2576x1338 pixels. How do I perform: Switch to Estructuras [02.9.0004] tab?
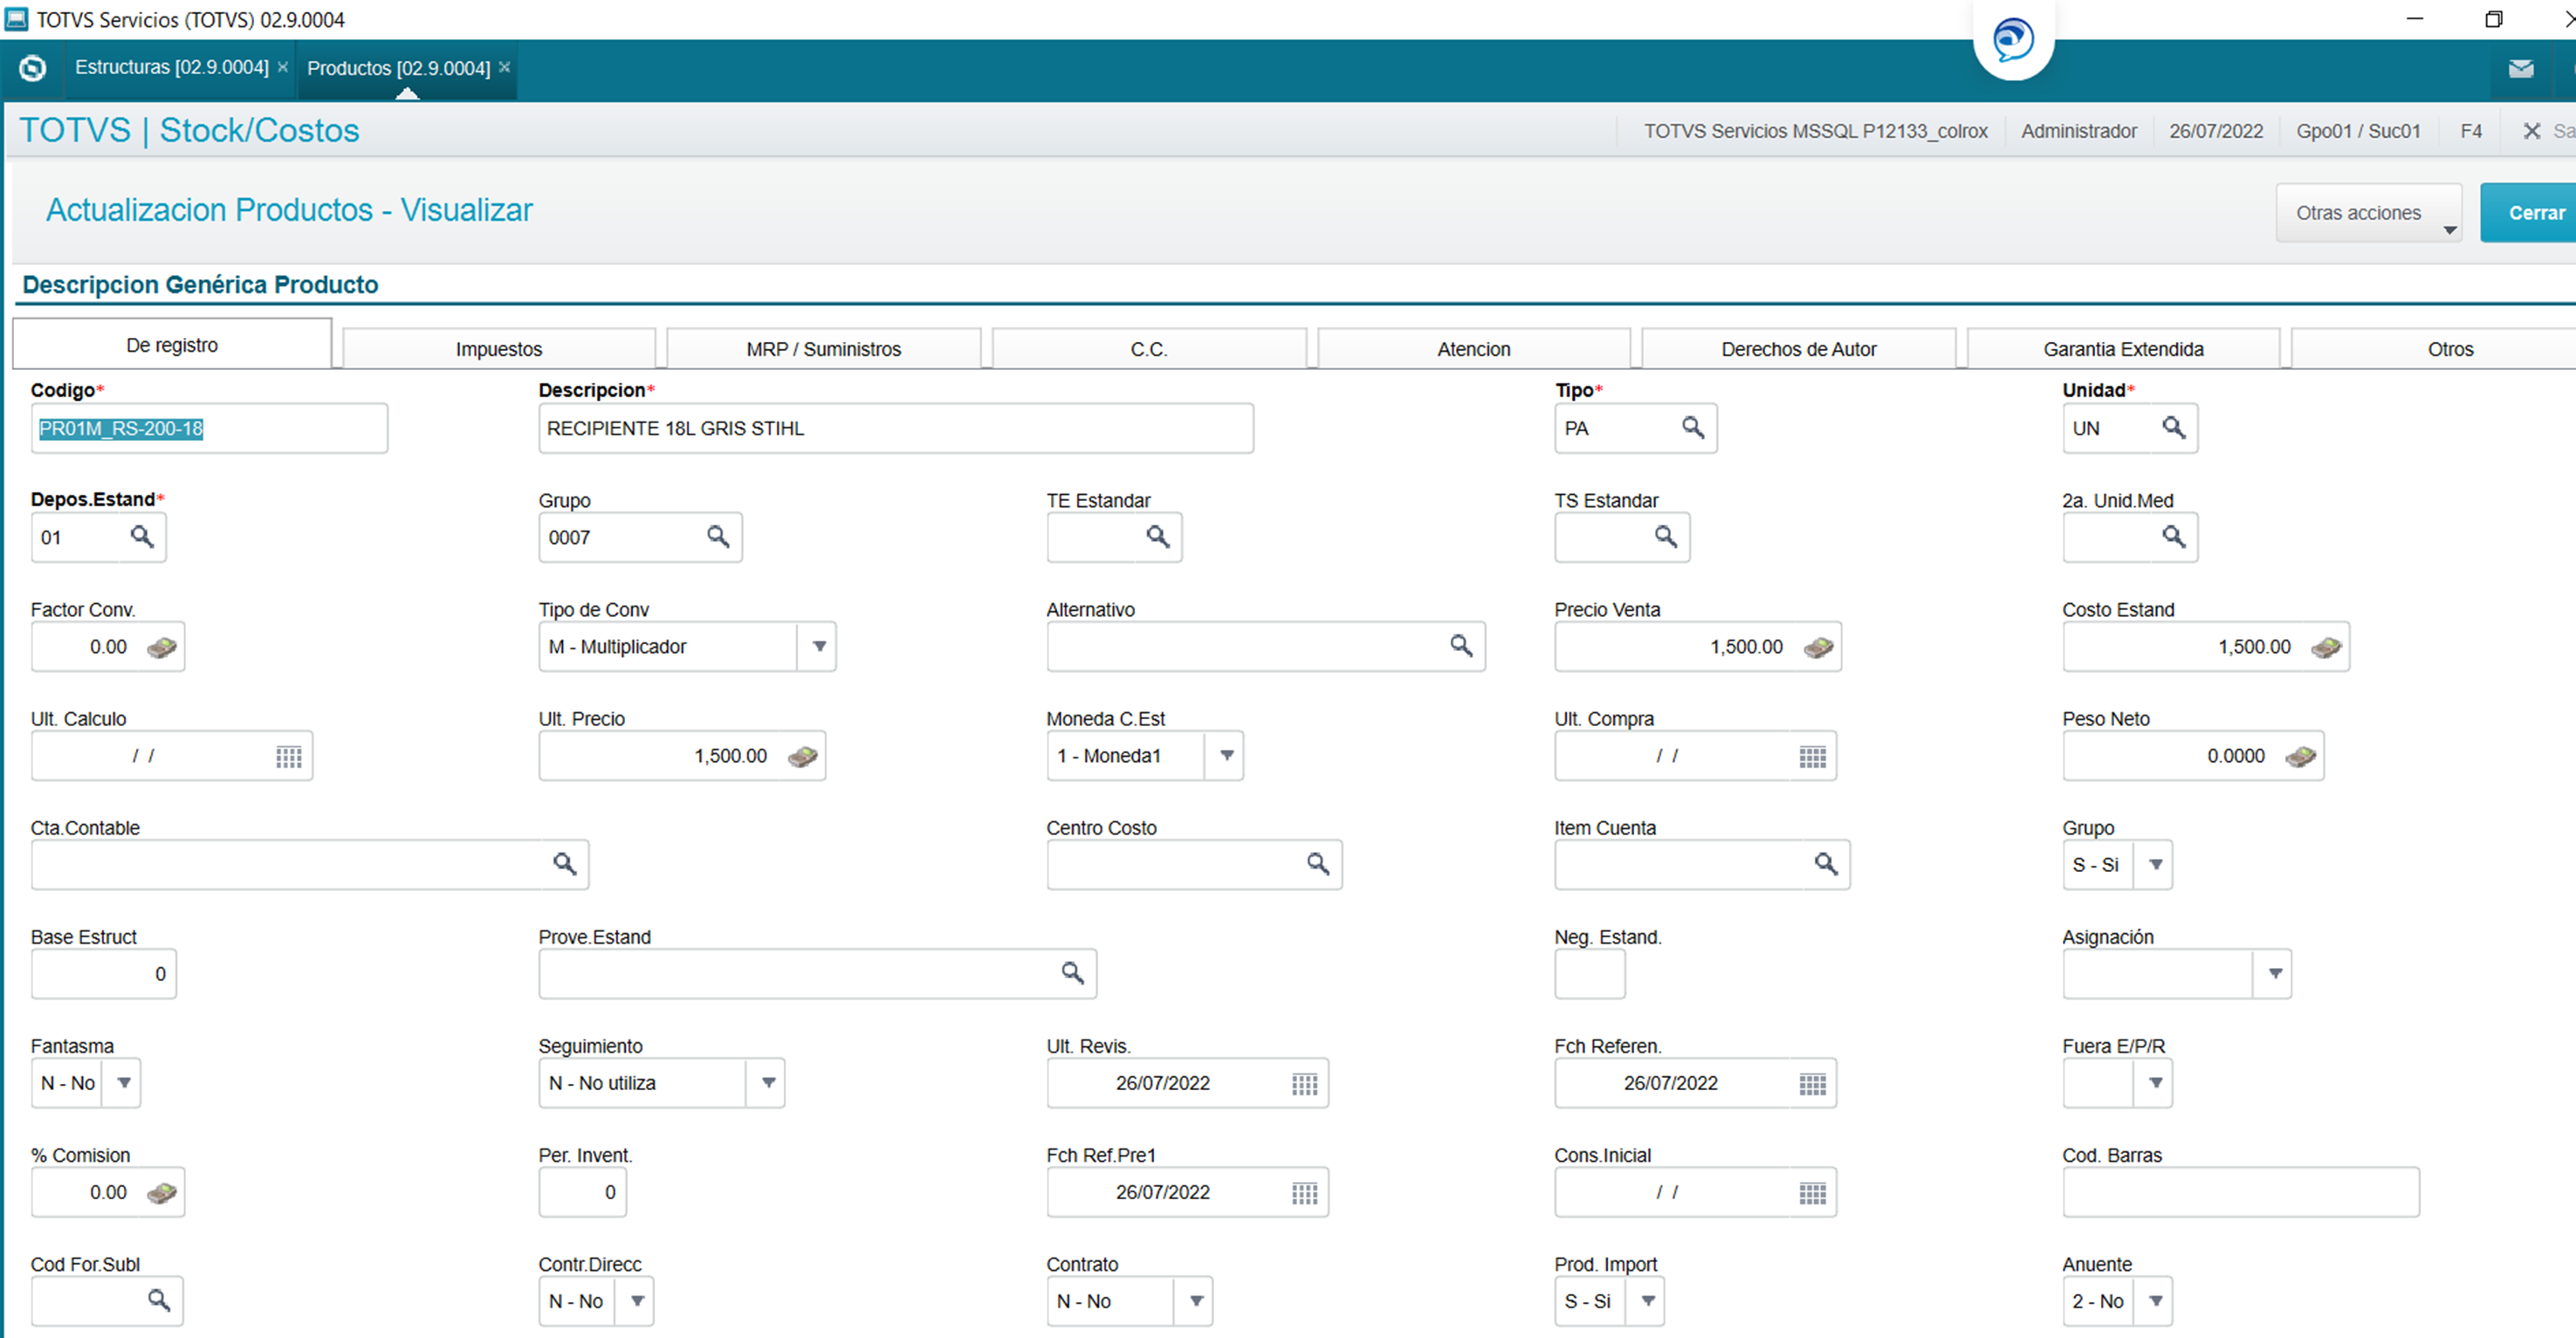(172, 68)
